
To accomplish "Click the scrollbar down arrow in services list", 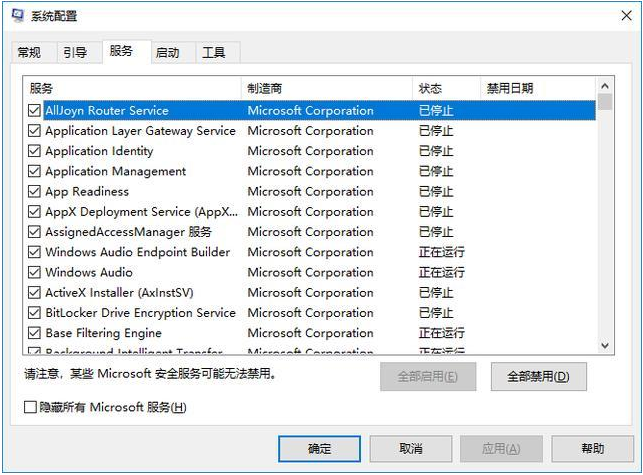I will tap(605, 344).
